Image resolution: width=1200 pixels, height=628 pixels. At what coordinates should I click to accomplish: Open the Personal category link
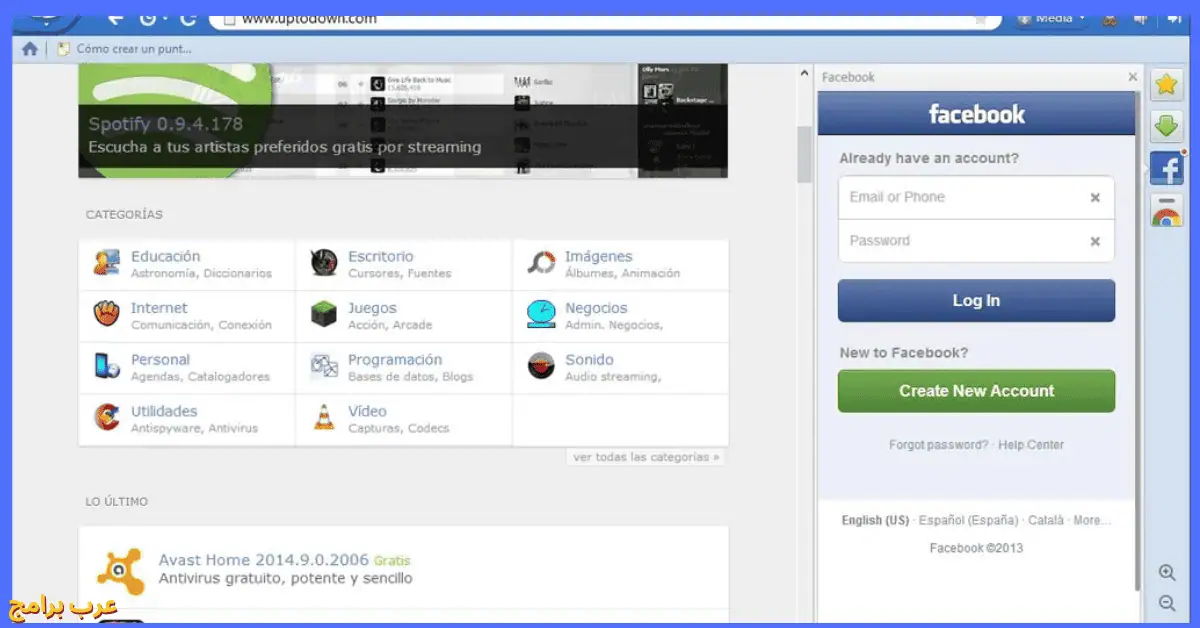160,359
